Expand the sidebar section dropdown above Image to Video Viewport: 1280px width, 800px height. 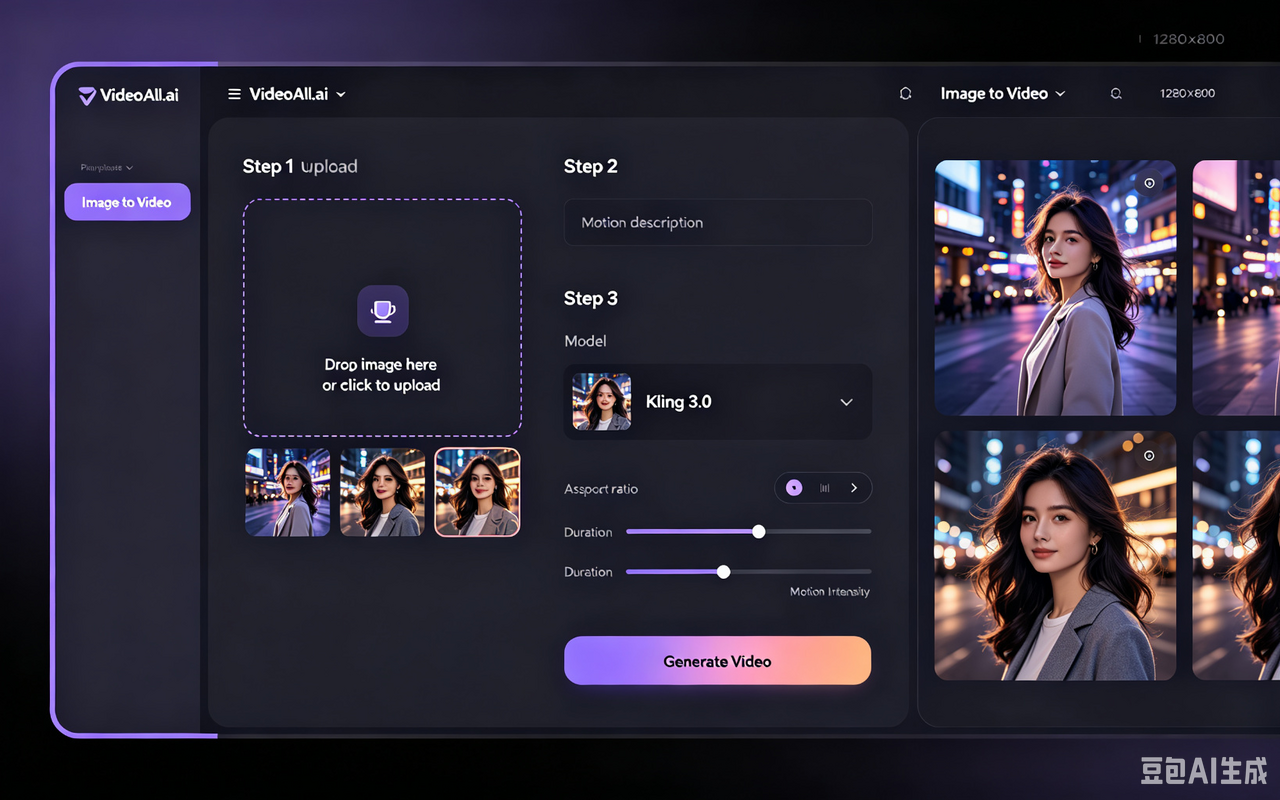point(107,168)
